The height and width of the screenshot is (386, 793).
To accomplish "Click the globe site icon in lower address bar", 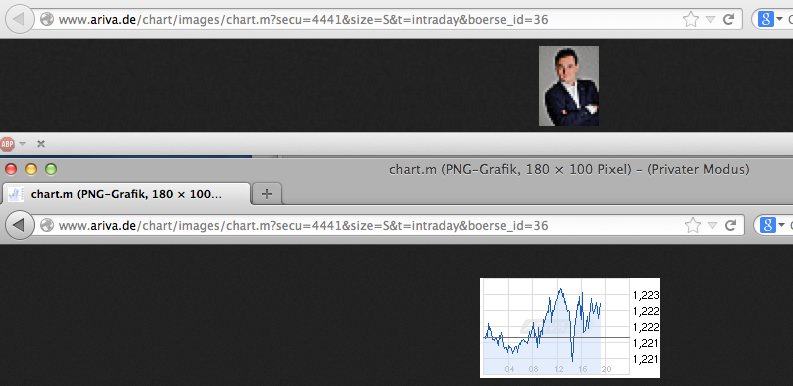I will coord(47,225).
